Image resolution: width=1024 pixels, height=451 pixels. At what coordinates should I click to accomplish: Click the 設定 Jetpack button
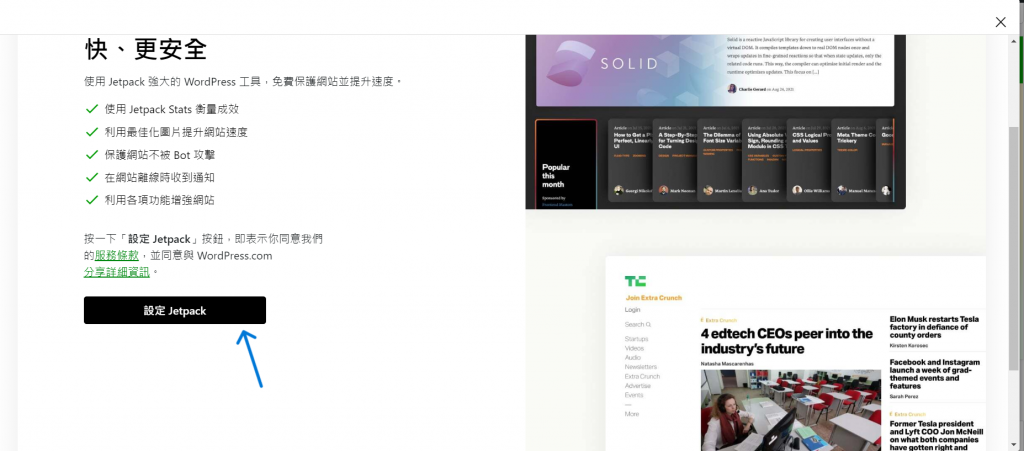tap(174, 310)
